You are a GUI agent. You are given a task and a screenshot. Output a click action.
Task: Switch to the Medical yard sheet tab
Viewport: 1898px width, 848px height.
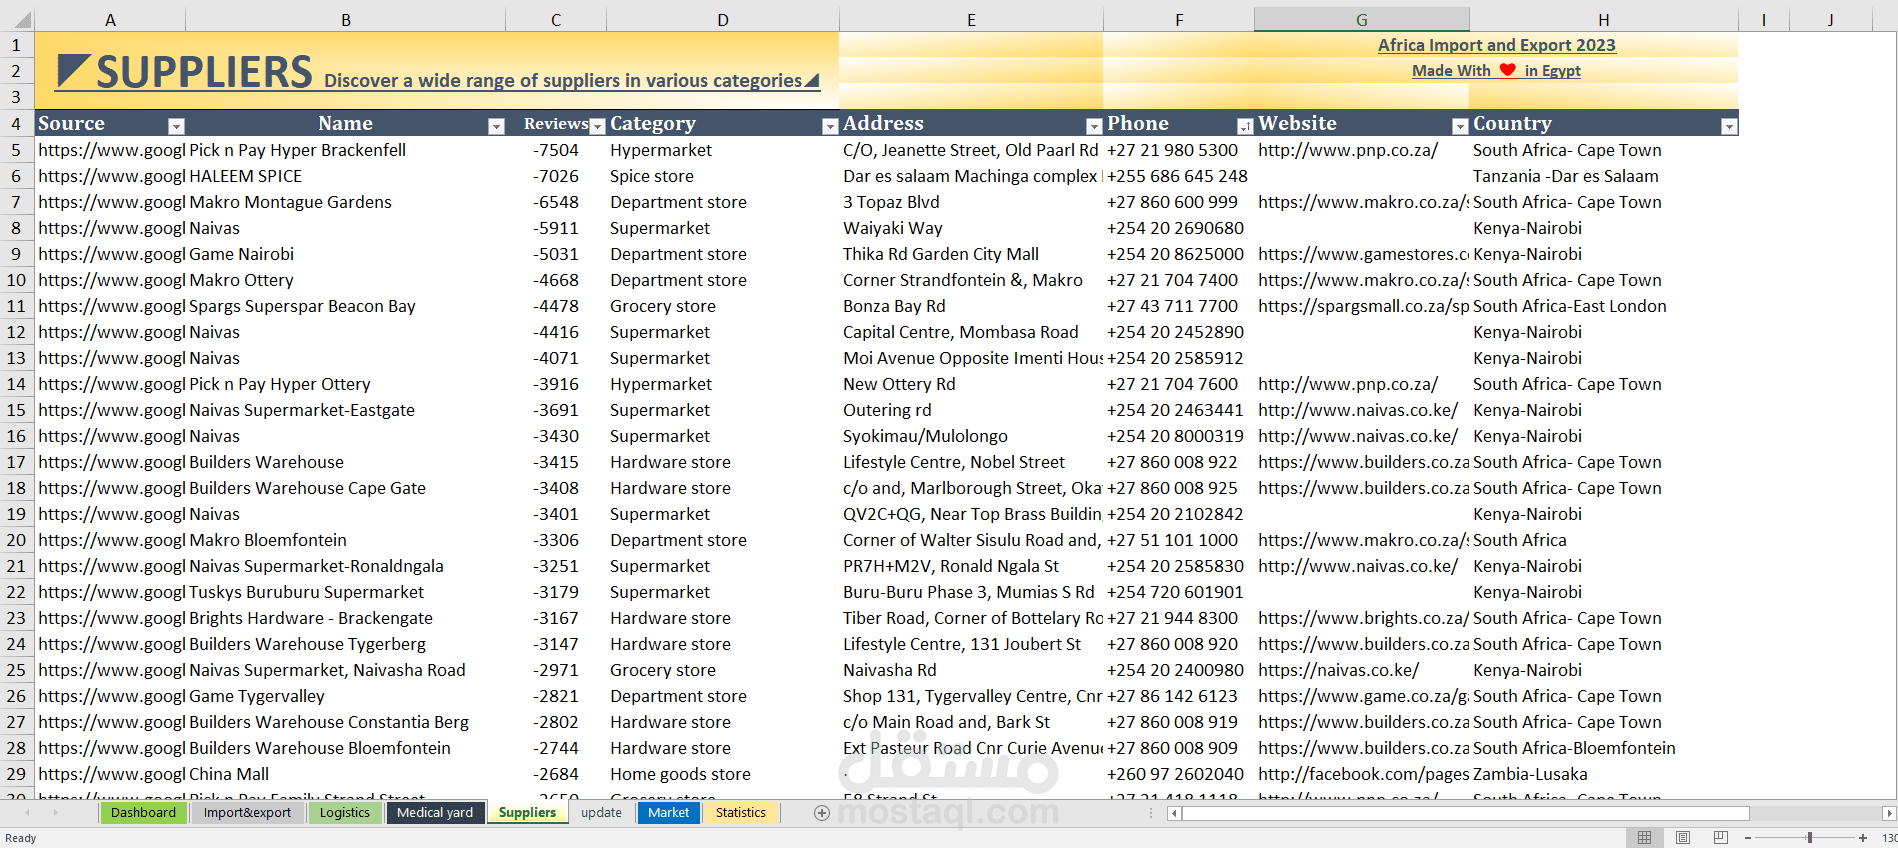435,813
